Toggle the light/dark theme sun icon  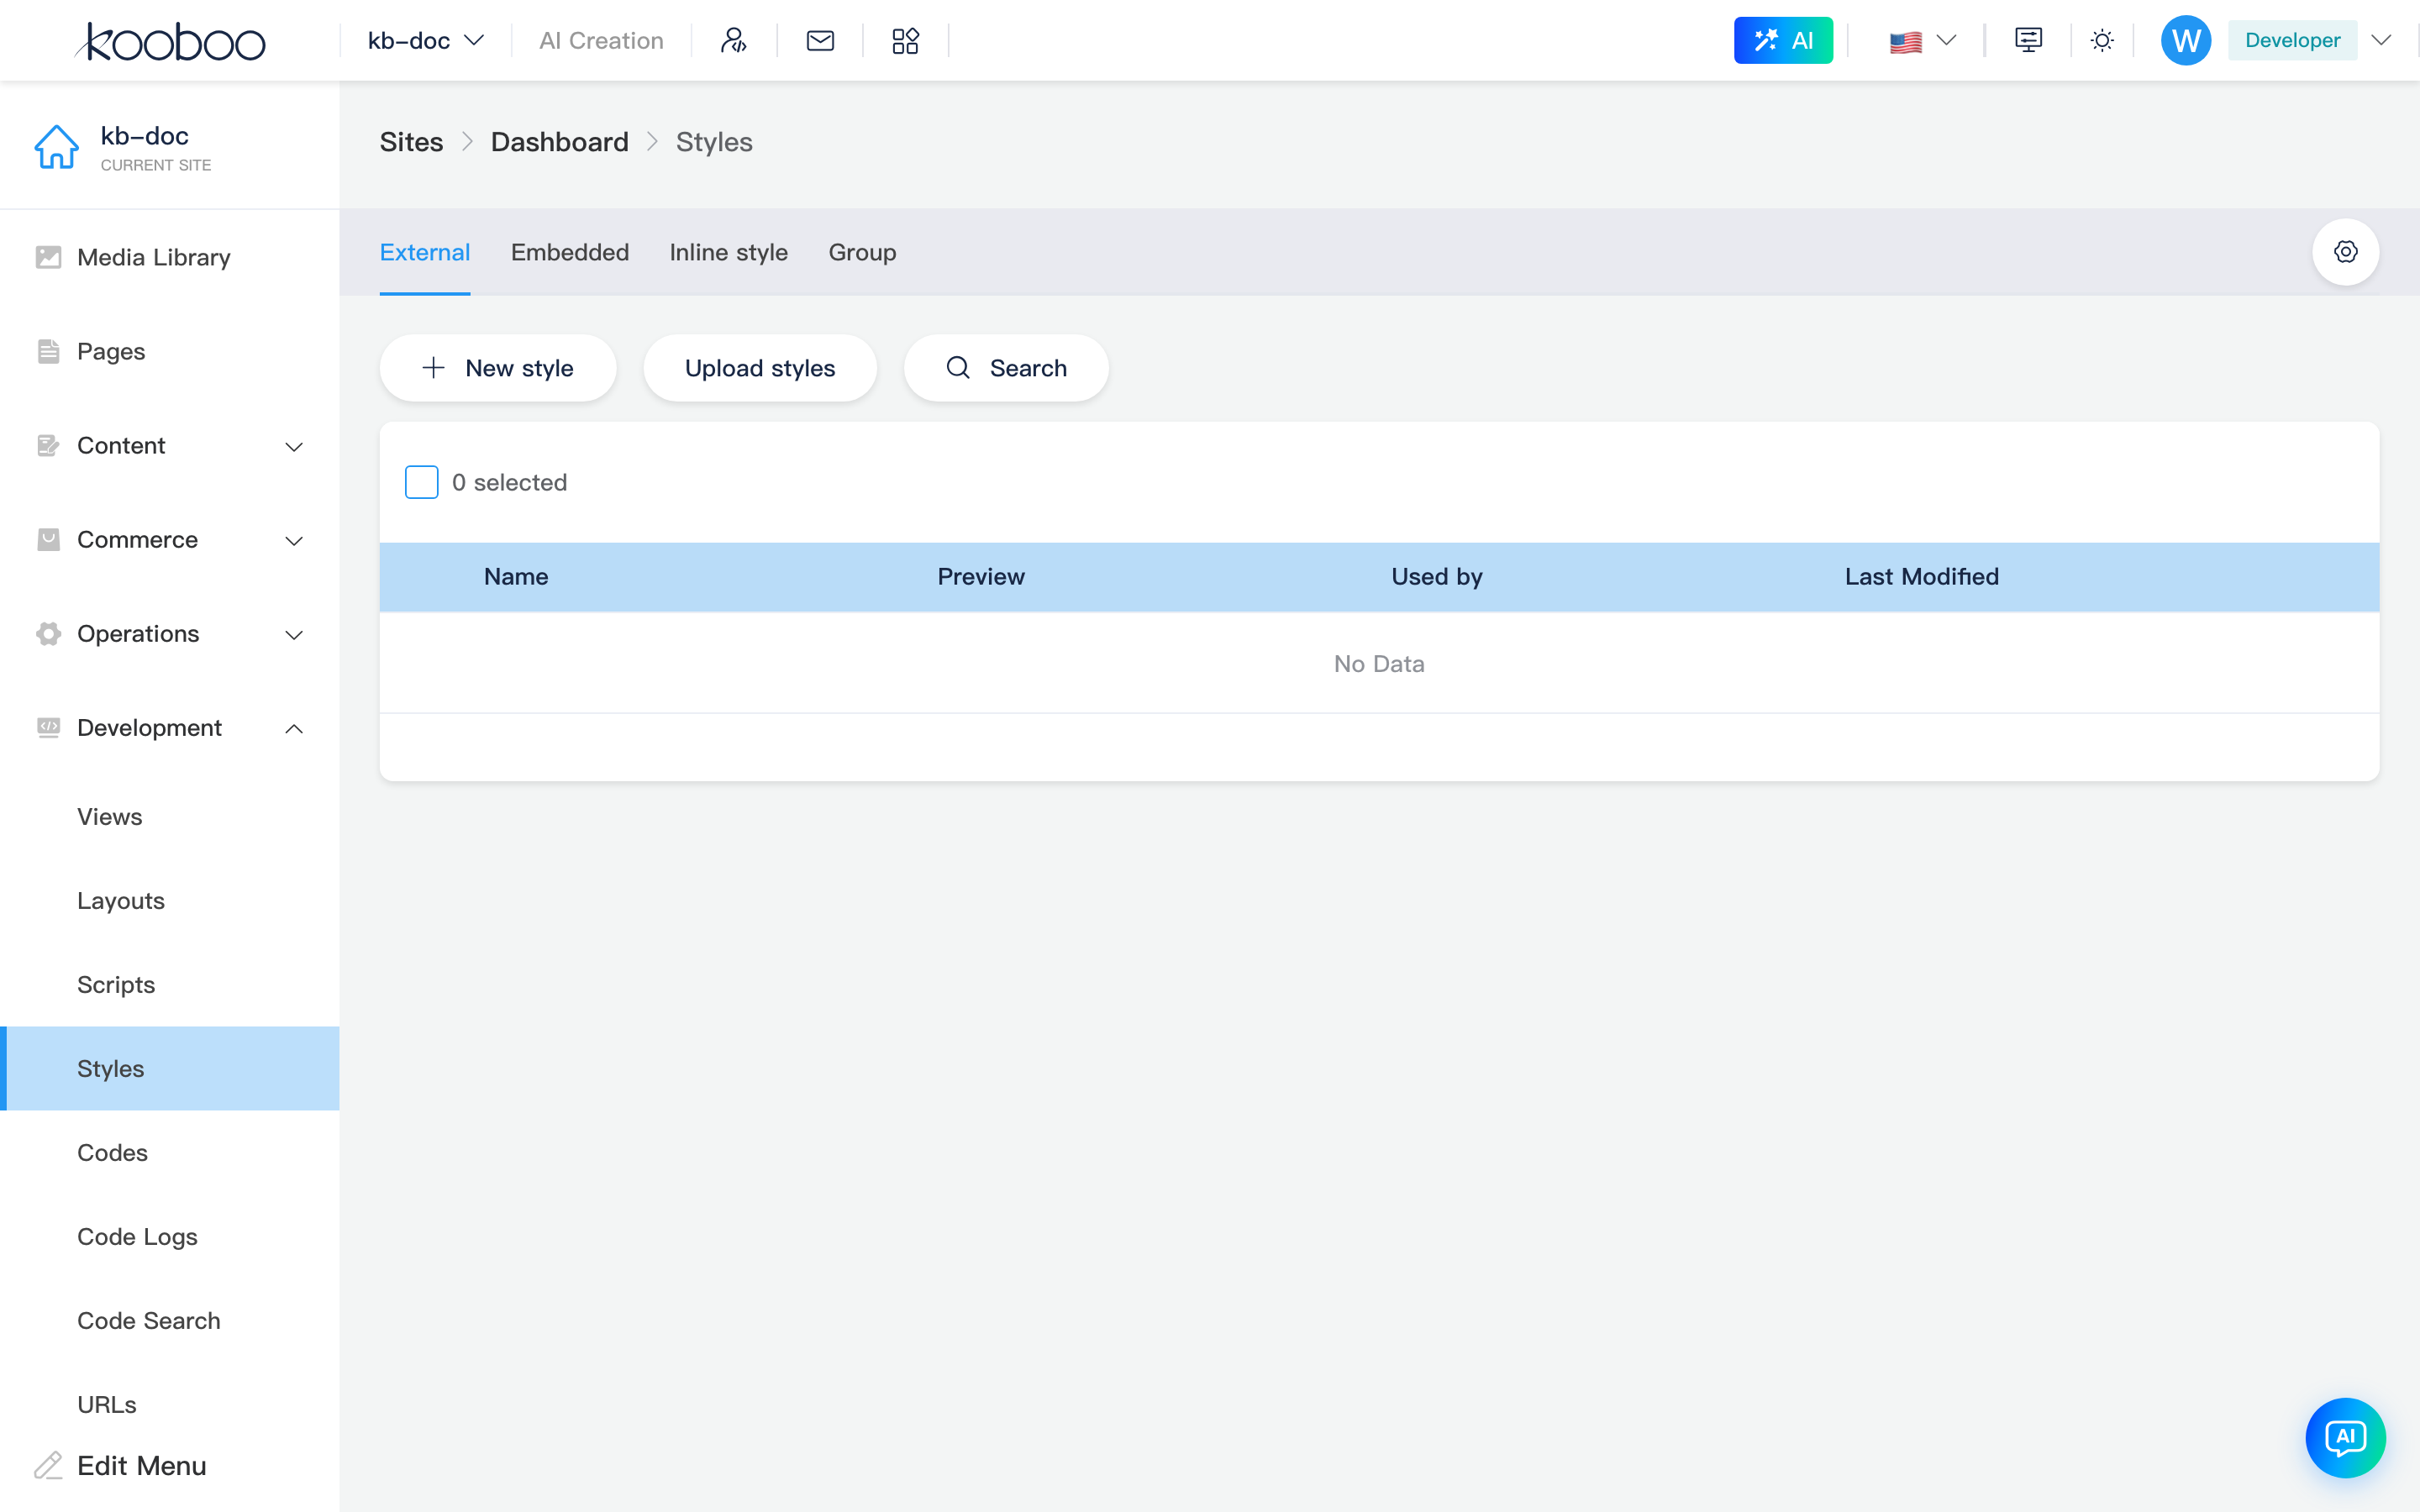tap(2102, 41)
